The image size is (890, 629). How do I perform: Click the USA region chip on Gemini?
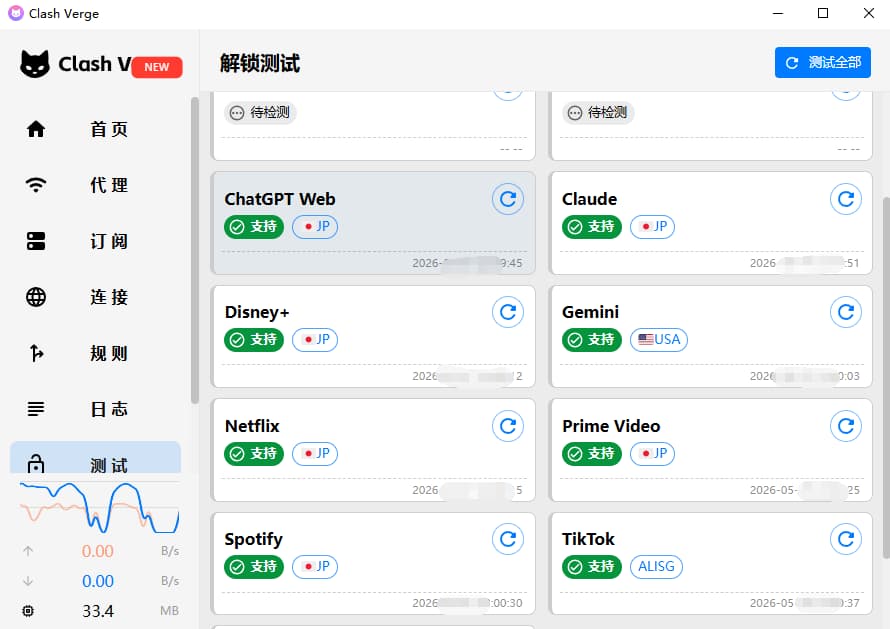click(658, 340)
